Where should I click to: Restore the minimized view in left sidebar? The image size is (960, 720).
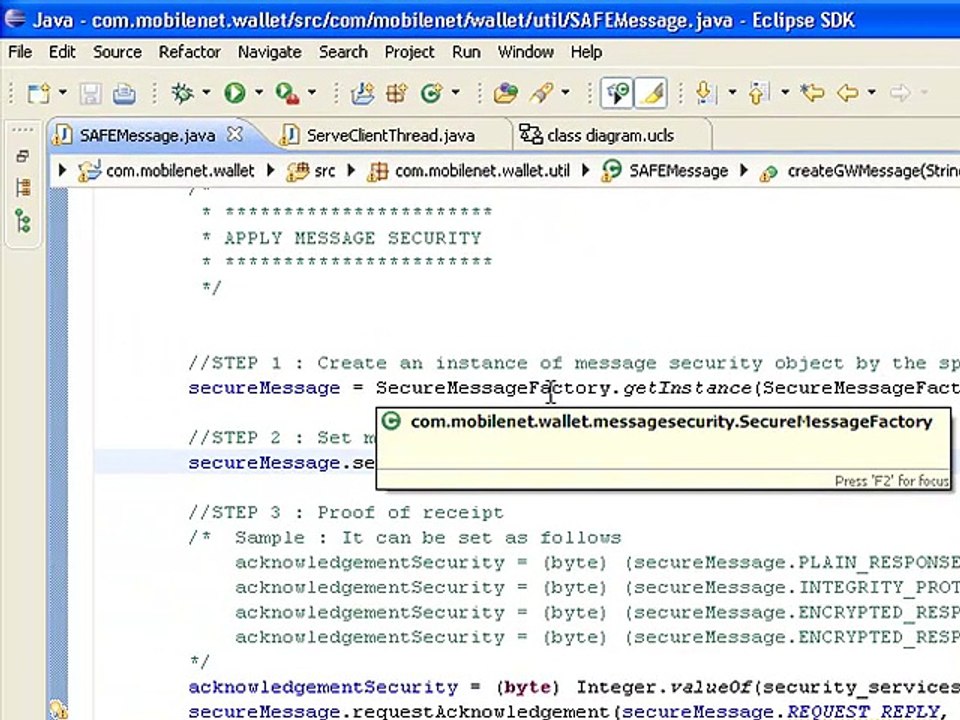(23, 156)
